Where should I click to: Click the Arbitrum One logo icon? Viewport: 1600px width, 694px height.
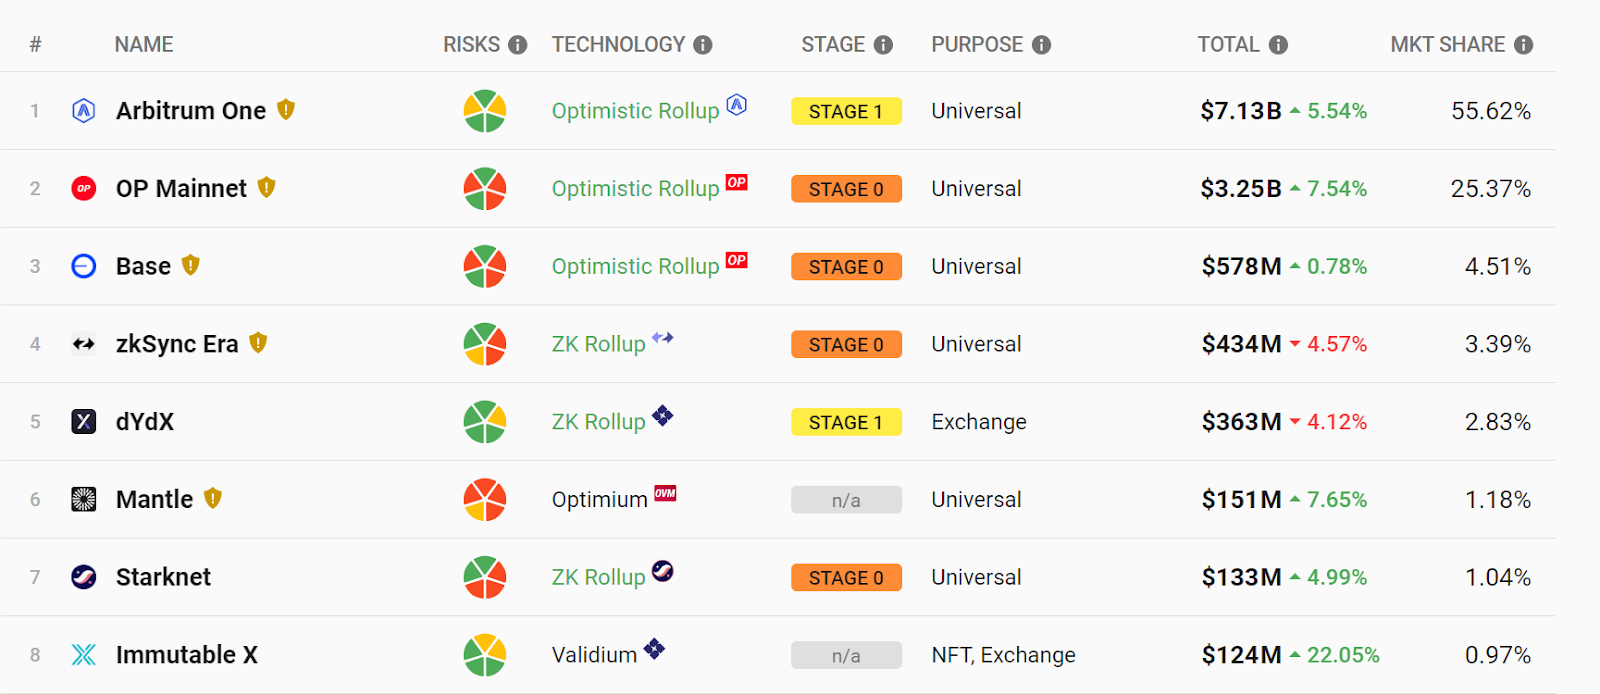tap(84, 111)
